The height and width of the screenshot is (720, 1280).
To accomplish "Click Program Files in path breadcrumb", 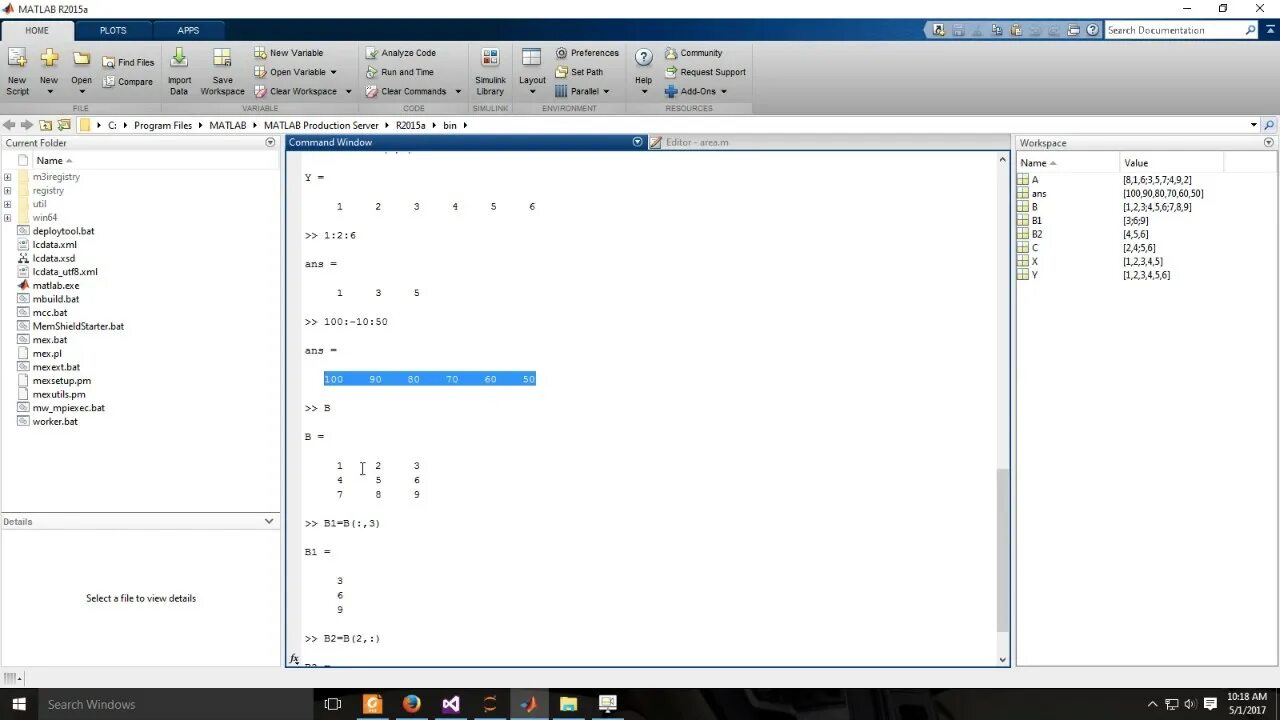I will [x=163, y=125].
